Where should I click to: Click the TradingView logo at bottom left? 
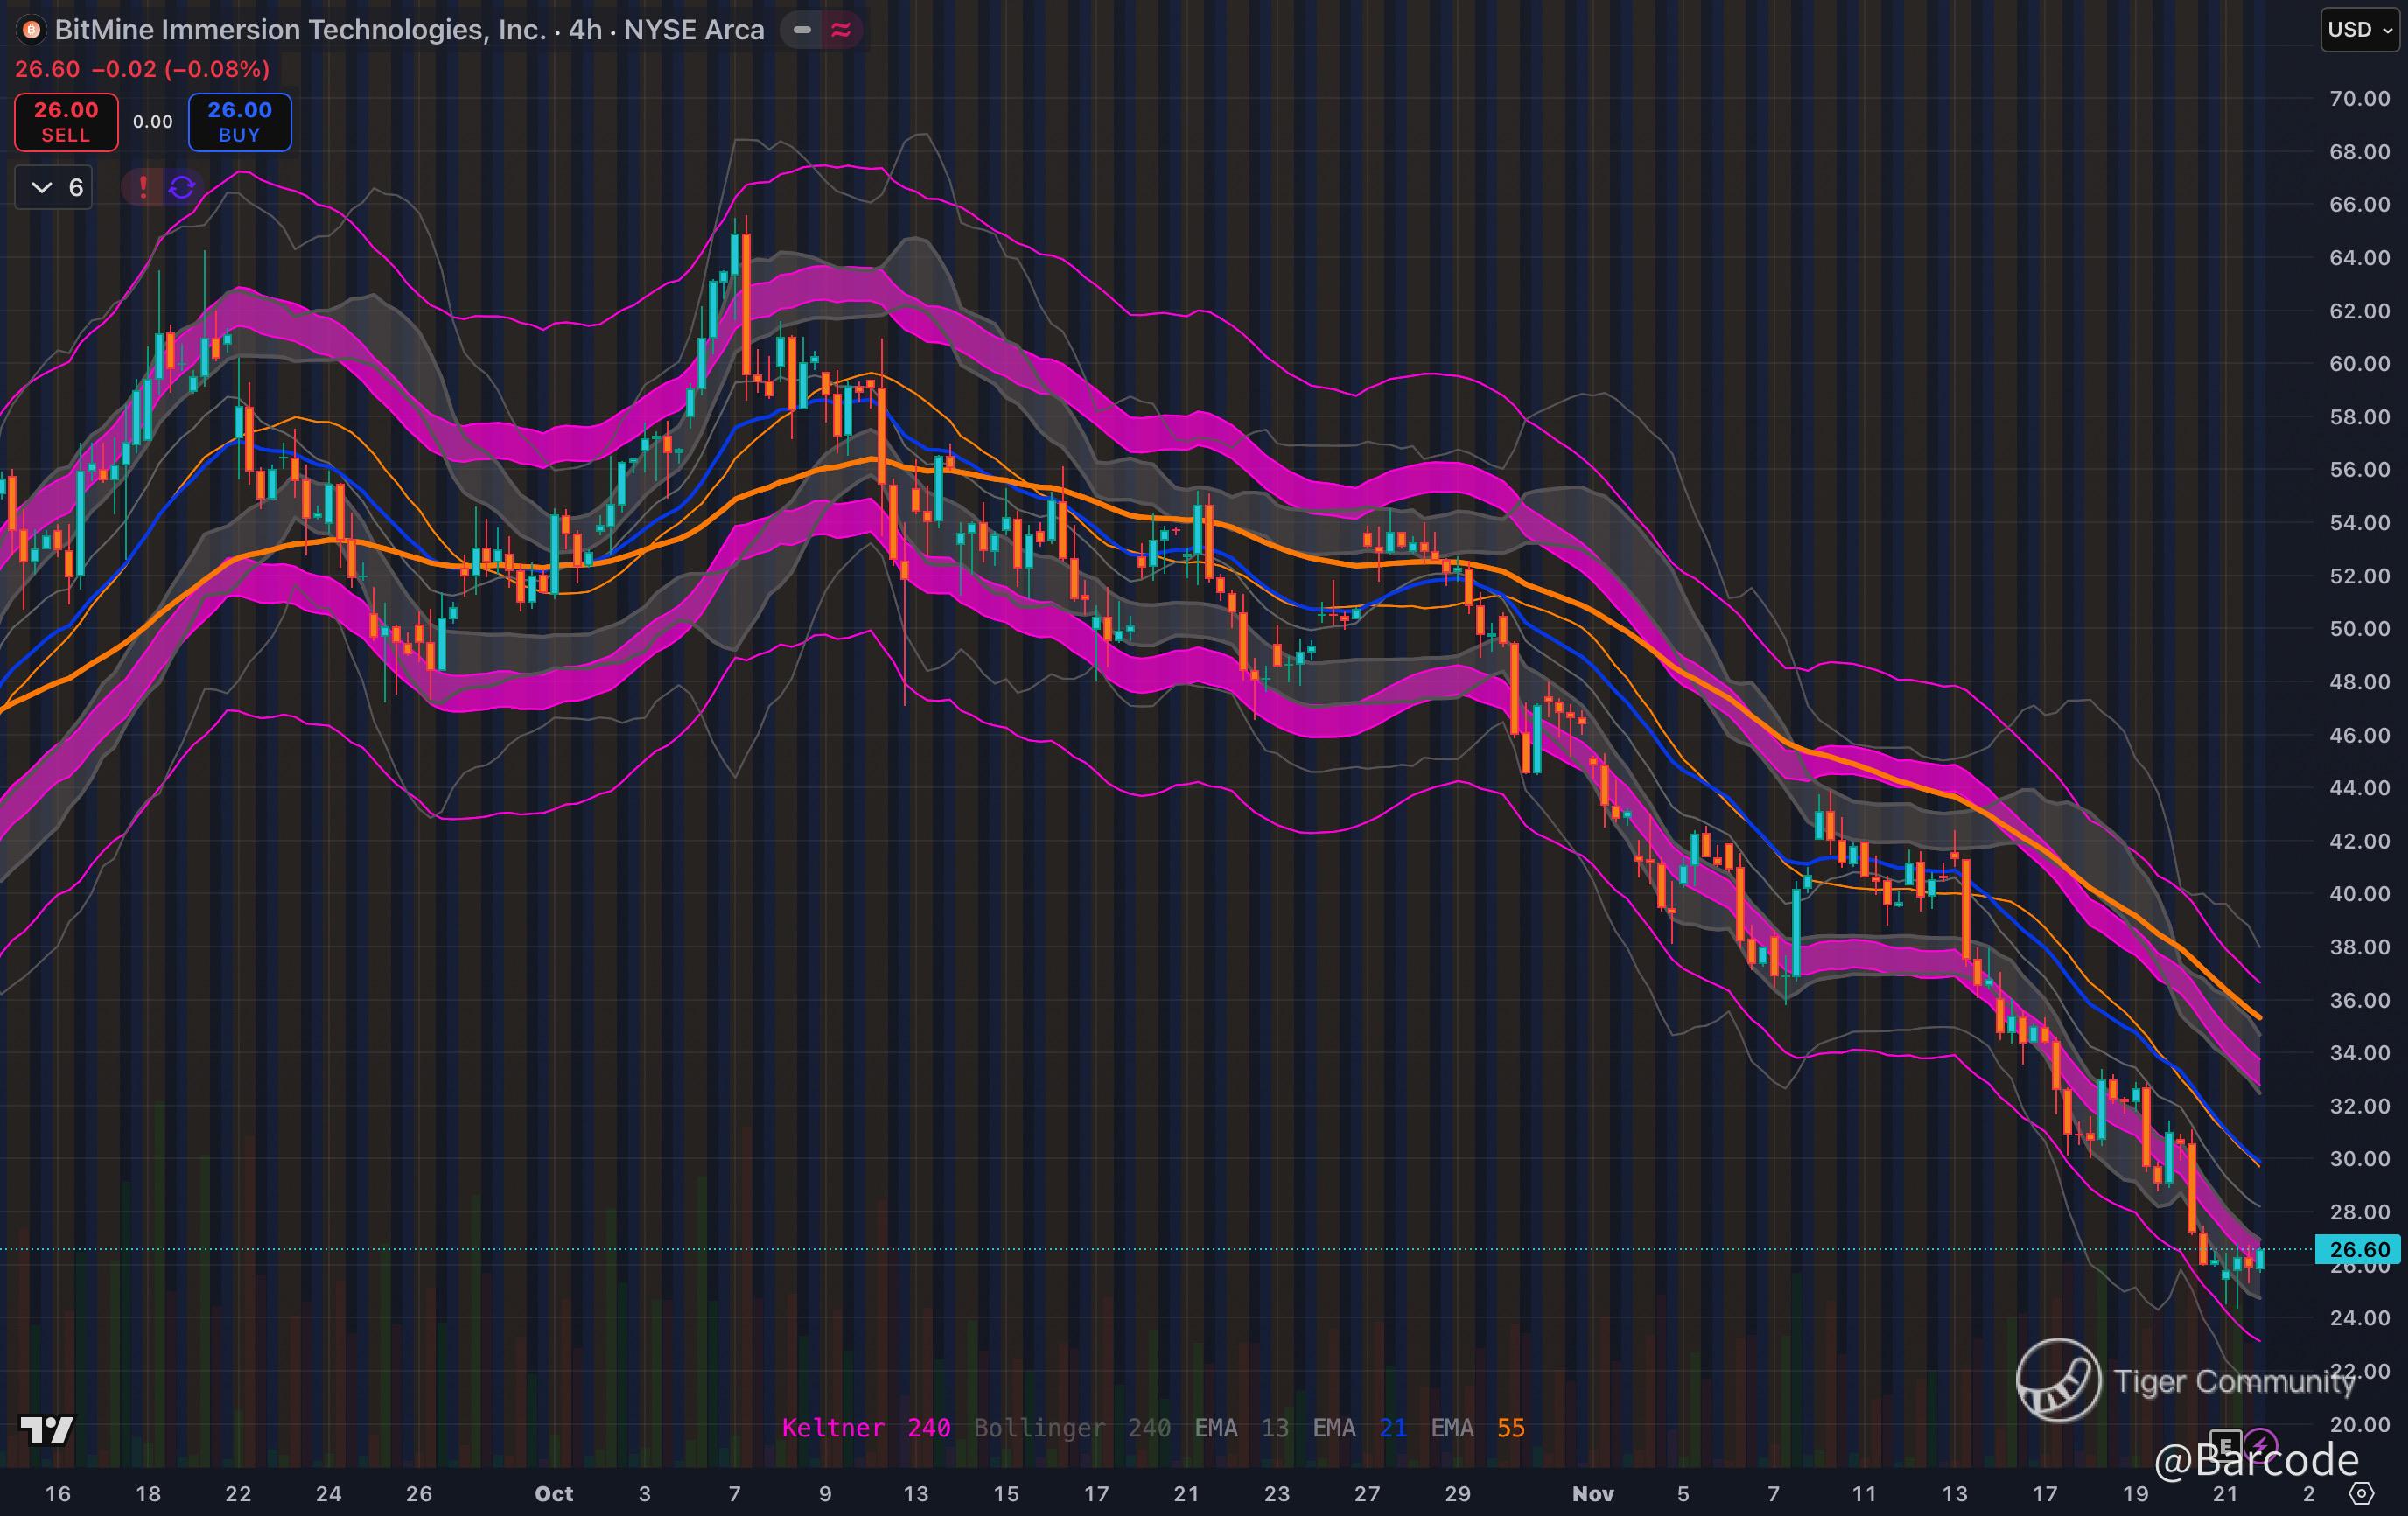47,1430
